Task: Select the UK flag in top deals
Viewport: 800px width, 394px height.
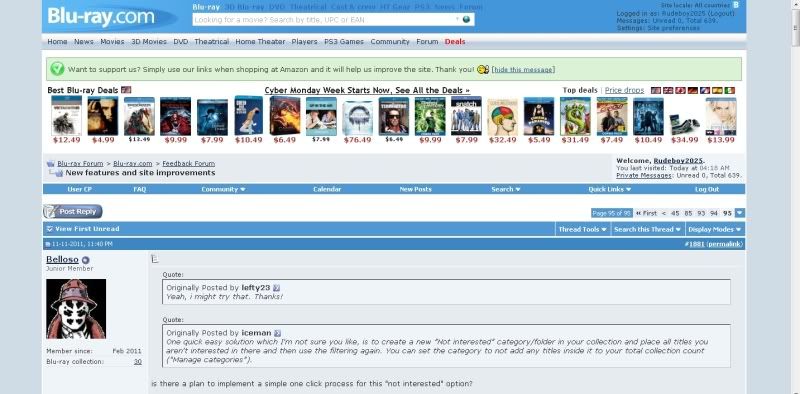Action: pyautogui.click(x=668, y=90)
